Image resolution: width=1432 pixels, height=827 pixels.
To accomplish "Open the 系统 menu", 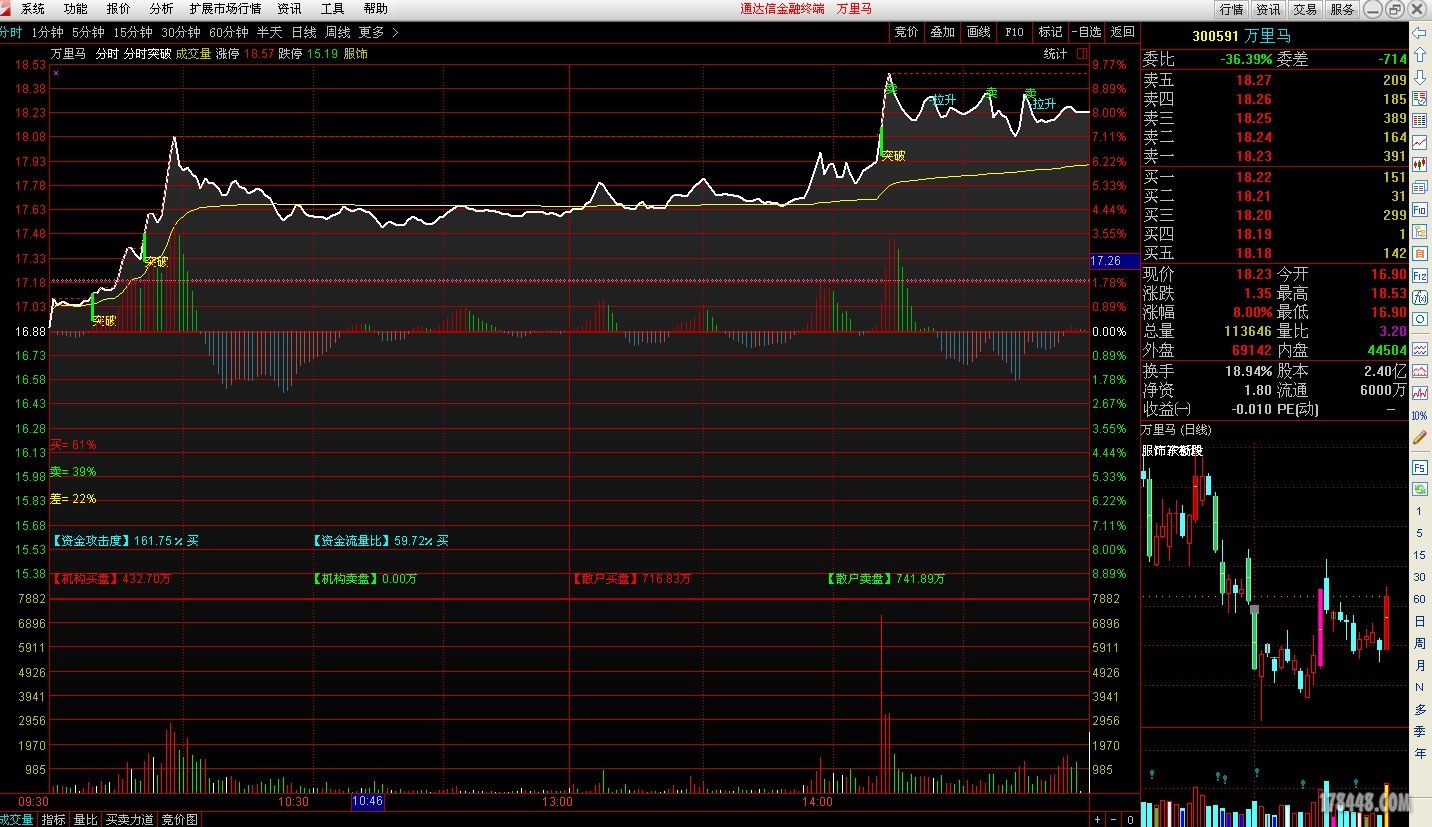I will [x=33, y=9].
